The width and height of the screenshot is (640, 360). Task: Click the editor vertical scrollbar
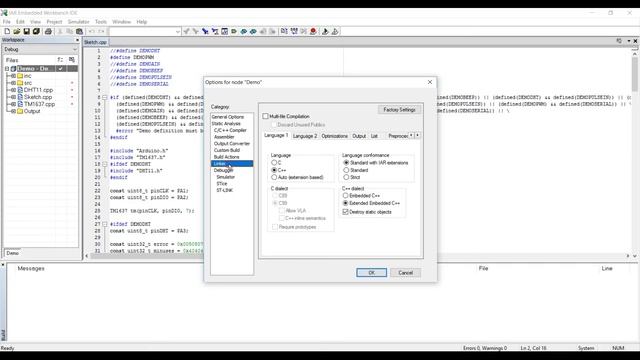tap(635, 151)
